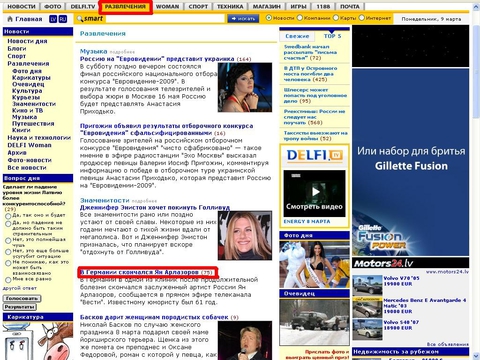Submit poll with Голосовать button

22,298
